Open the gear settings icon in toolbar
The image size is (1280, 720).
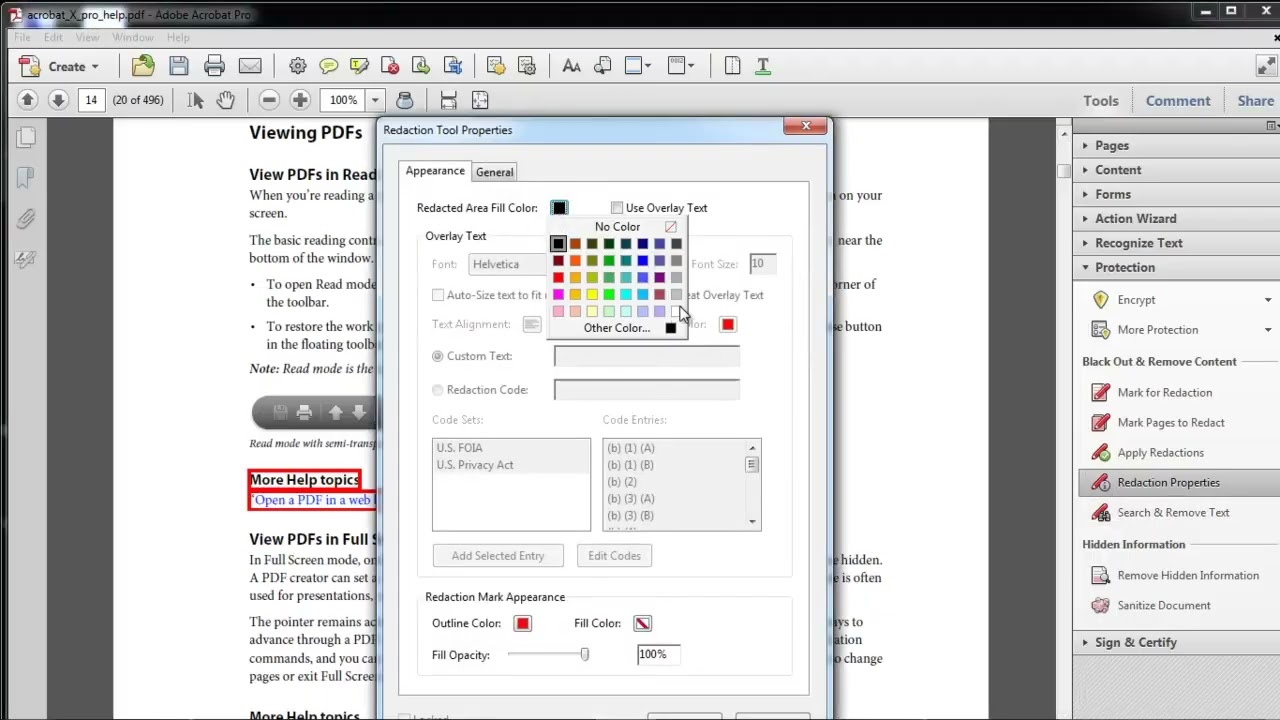[x=298, y=66]
